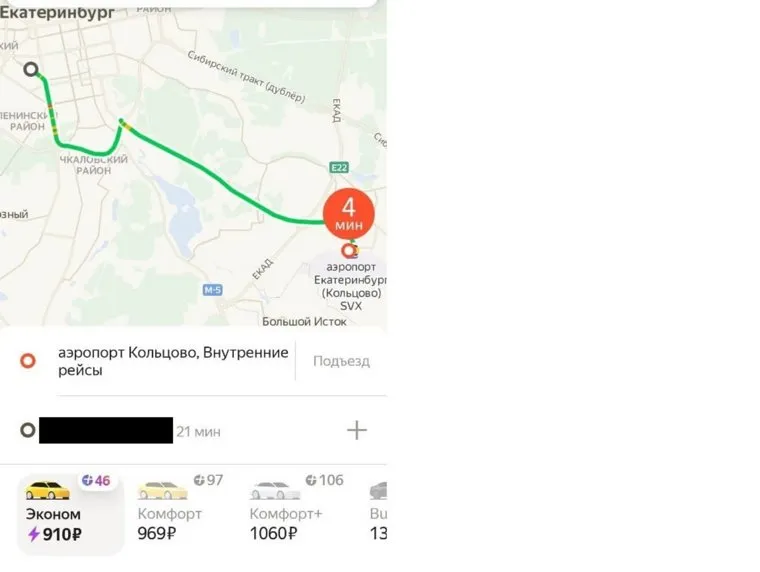Click the white Комфорт+ car icon
Viewport: 760px width, 572px height.
click(275, 491)
